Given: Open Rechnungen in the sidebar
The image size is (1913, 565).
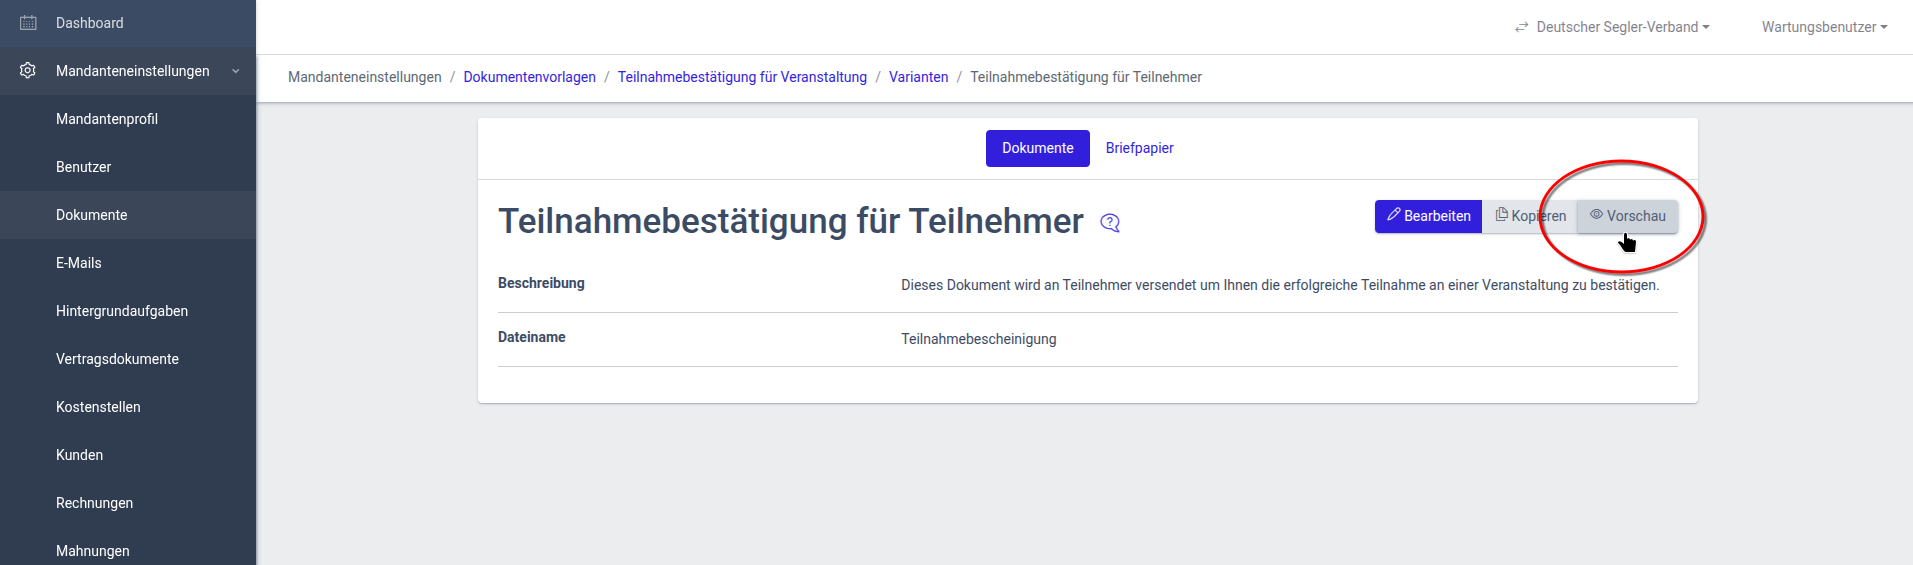Looking at the screenshot, I should pyautogui.click(x=94, y=503).
